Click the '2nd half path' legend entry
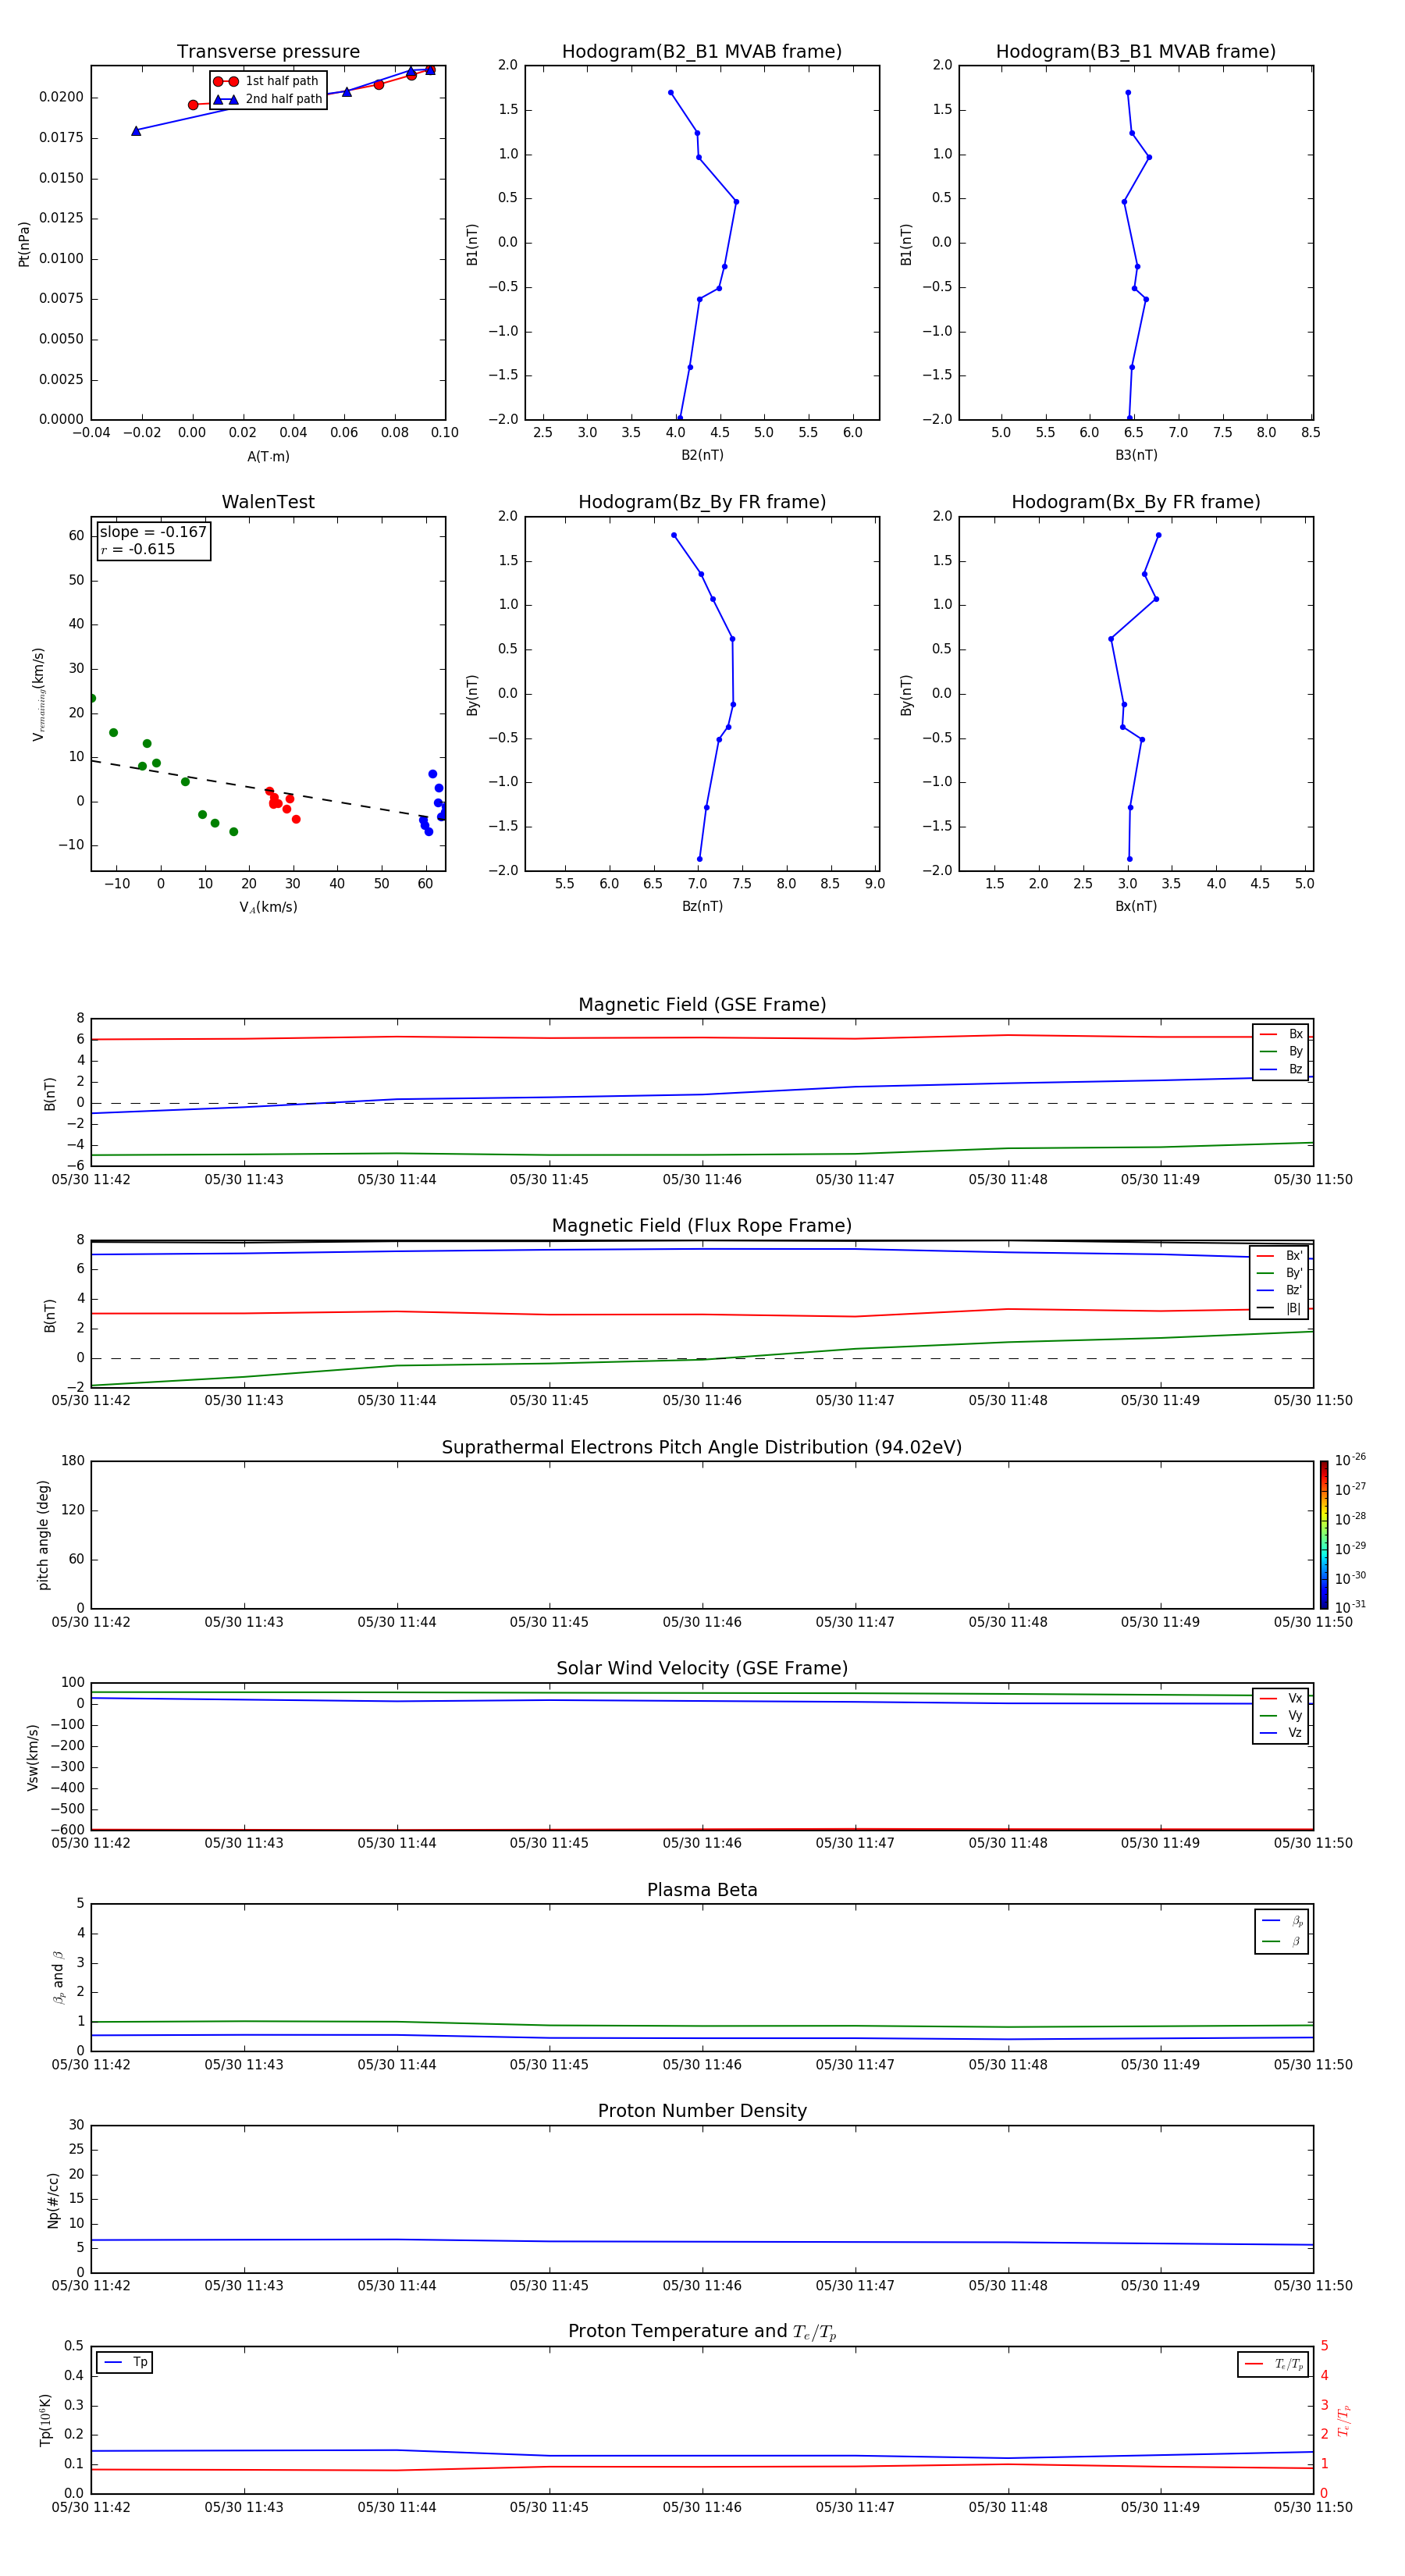Viewport: 1405px width, 2576px height. [267, 99]
